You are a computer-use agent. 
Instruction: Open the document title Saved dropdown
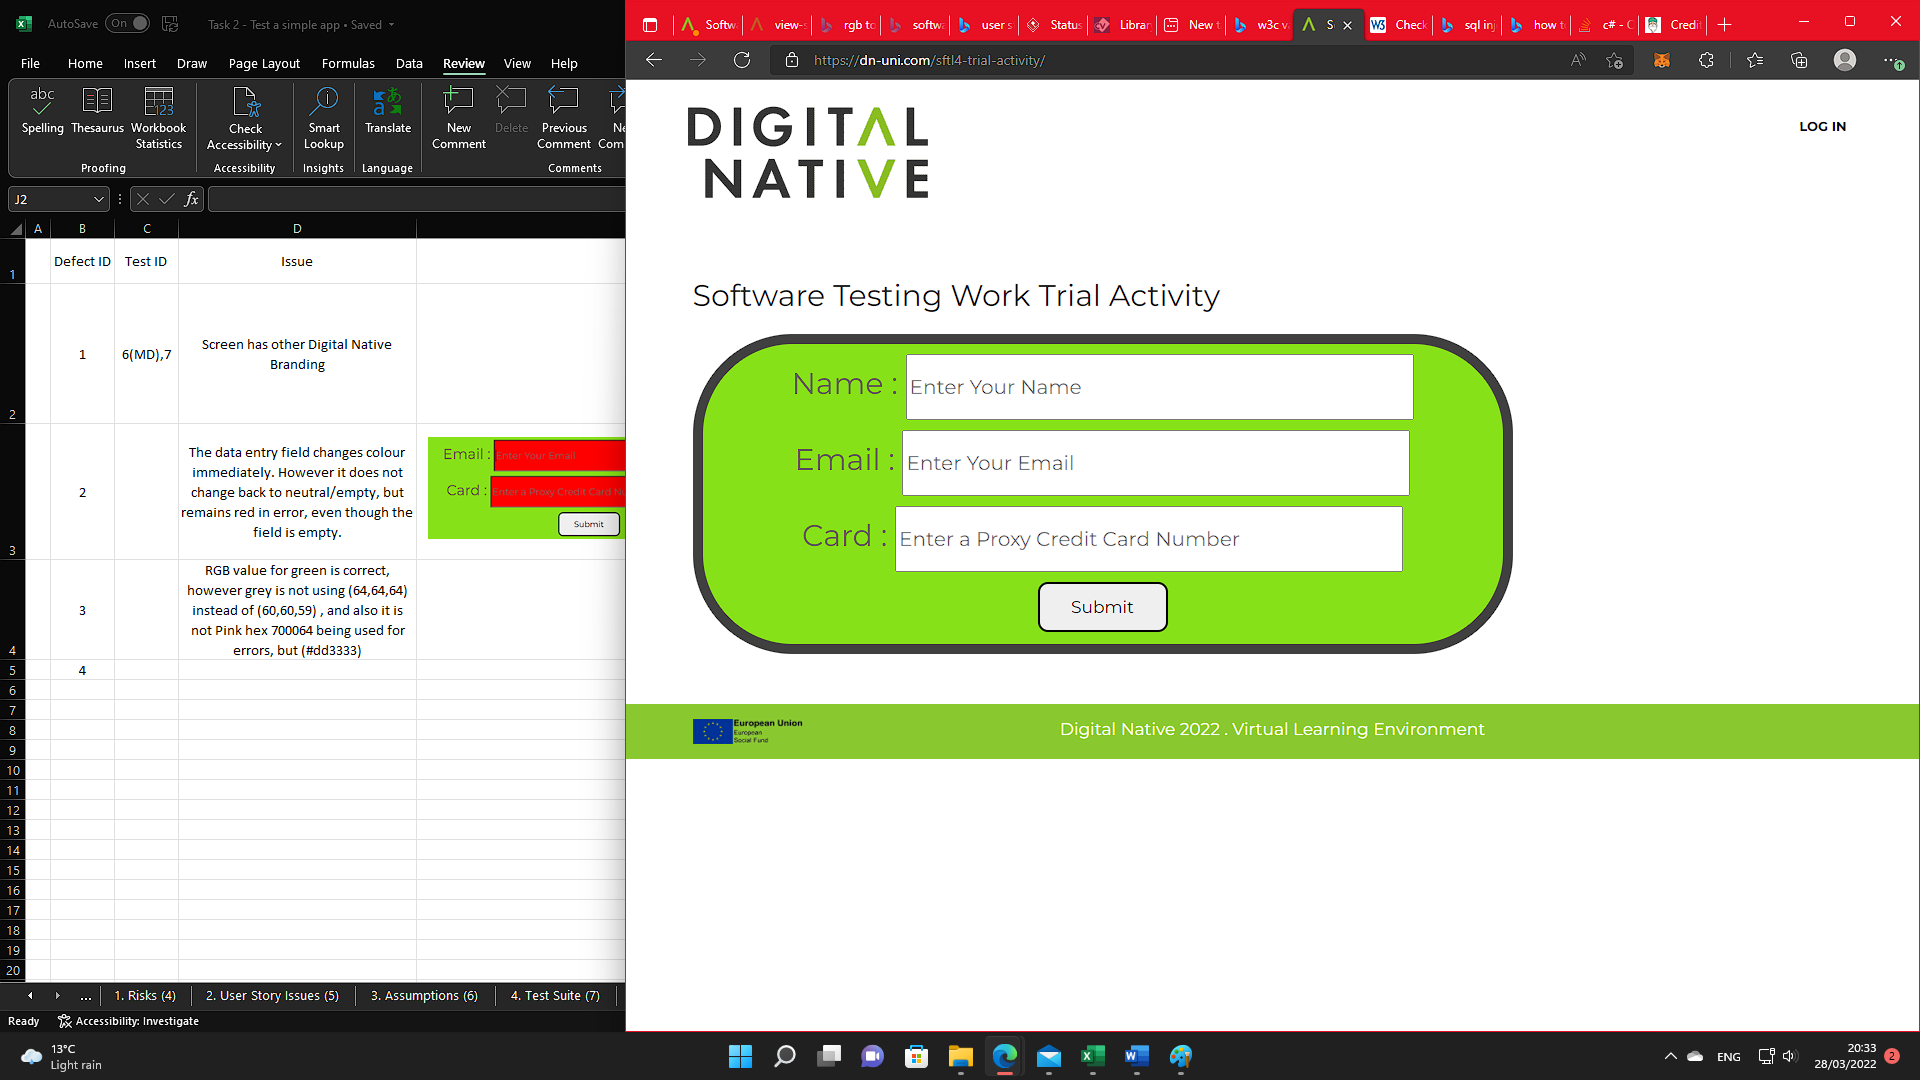tap(391, 25)
